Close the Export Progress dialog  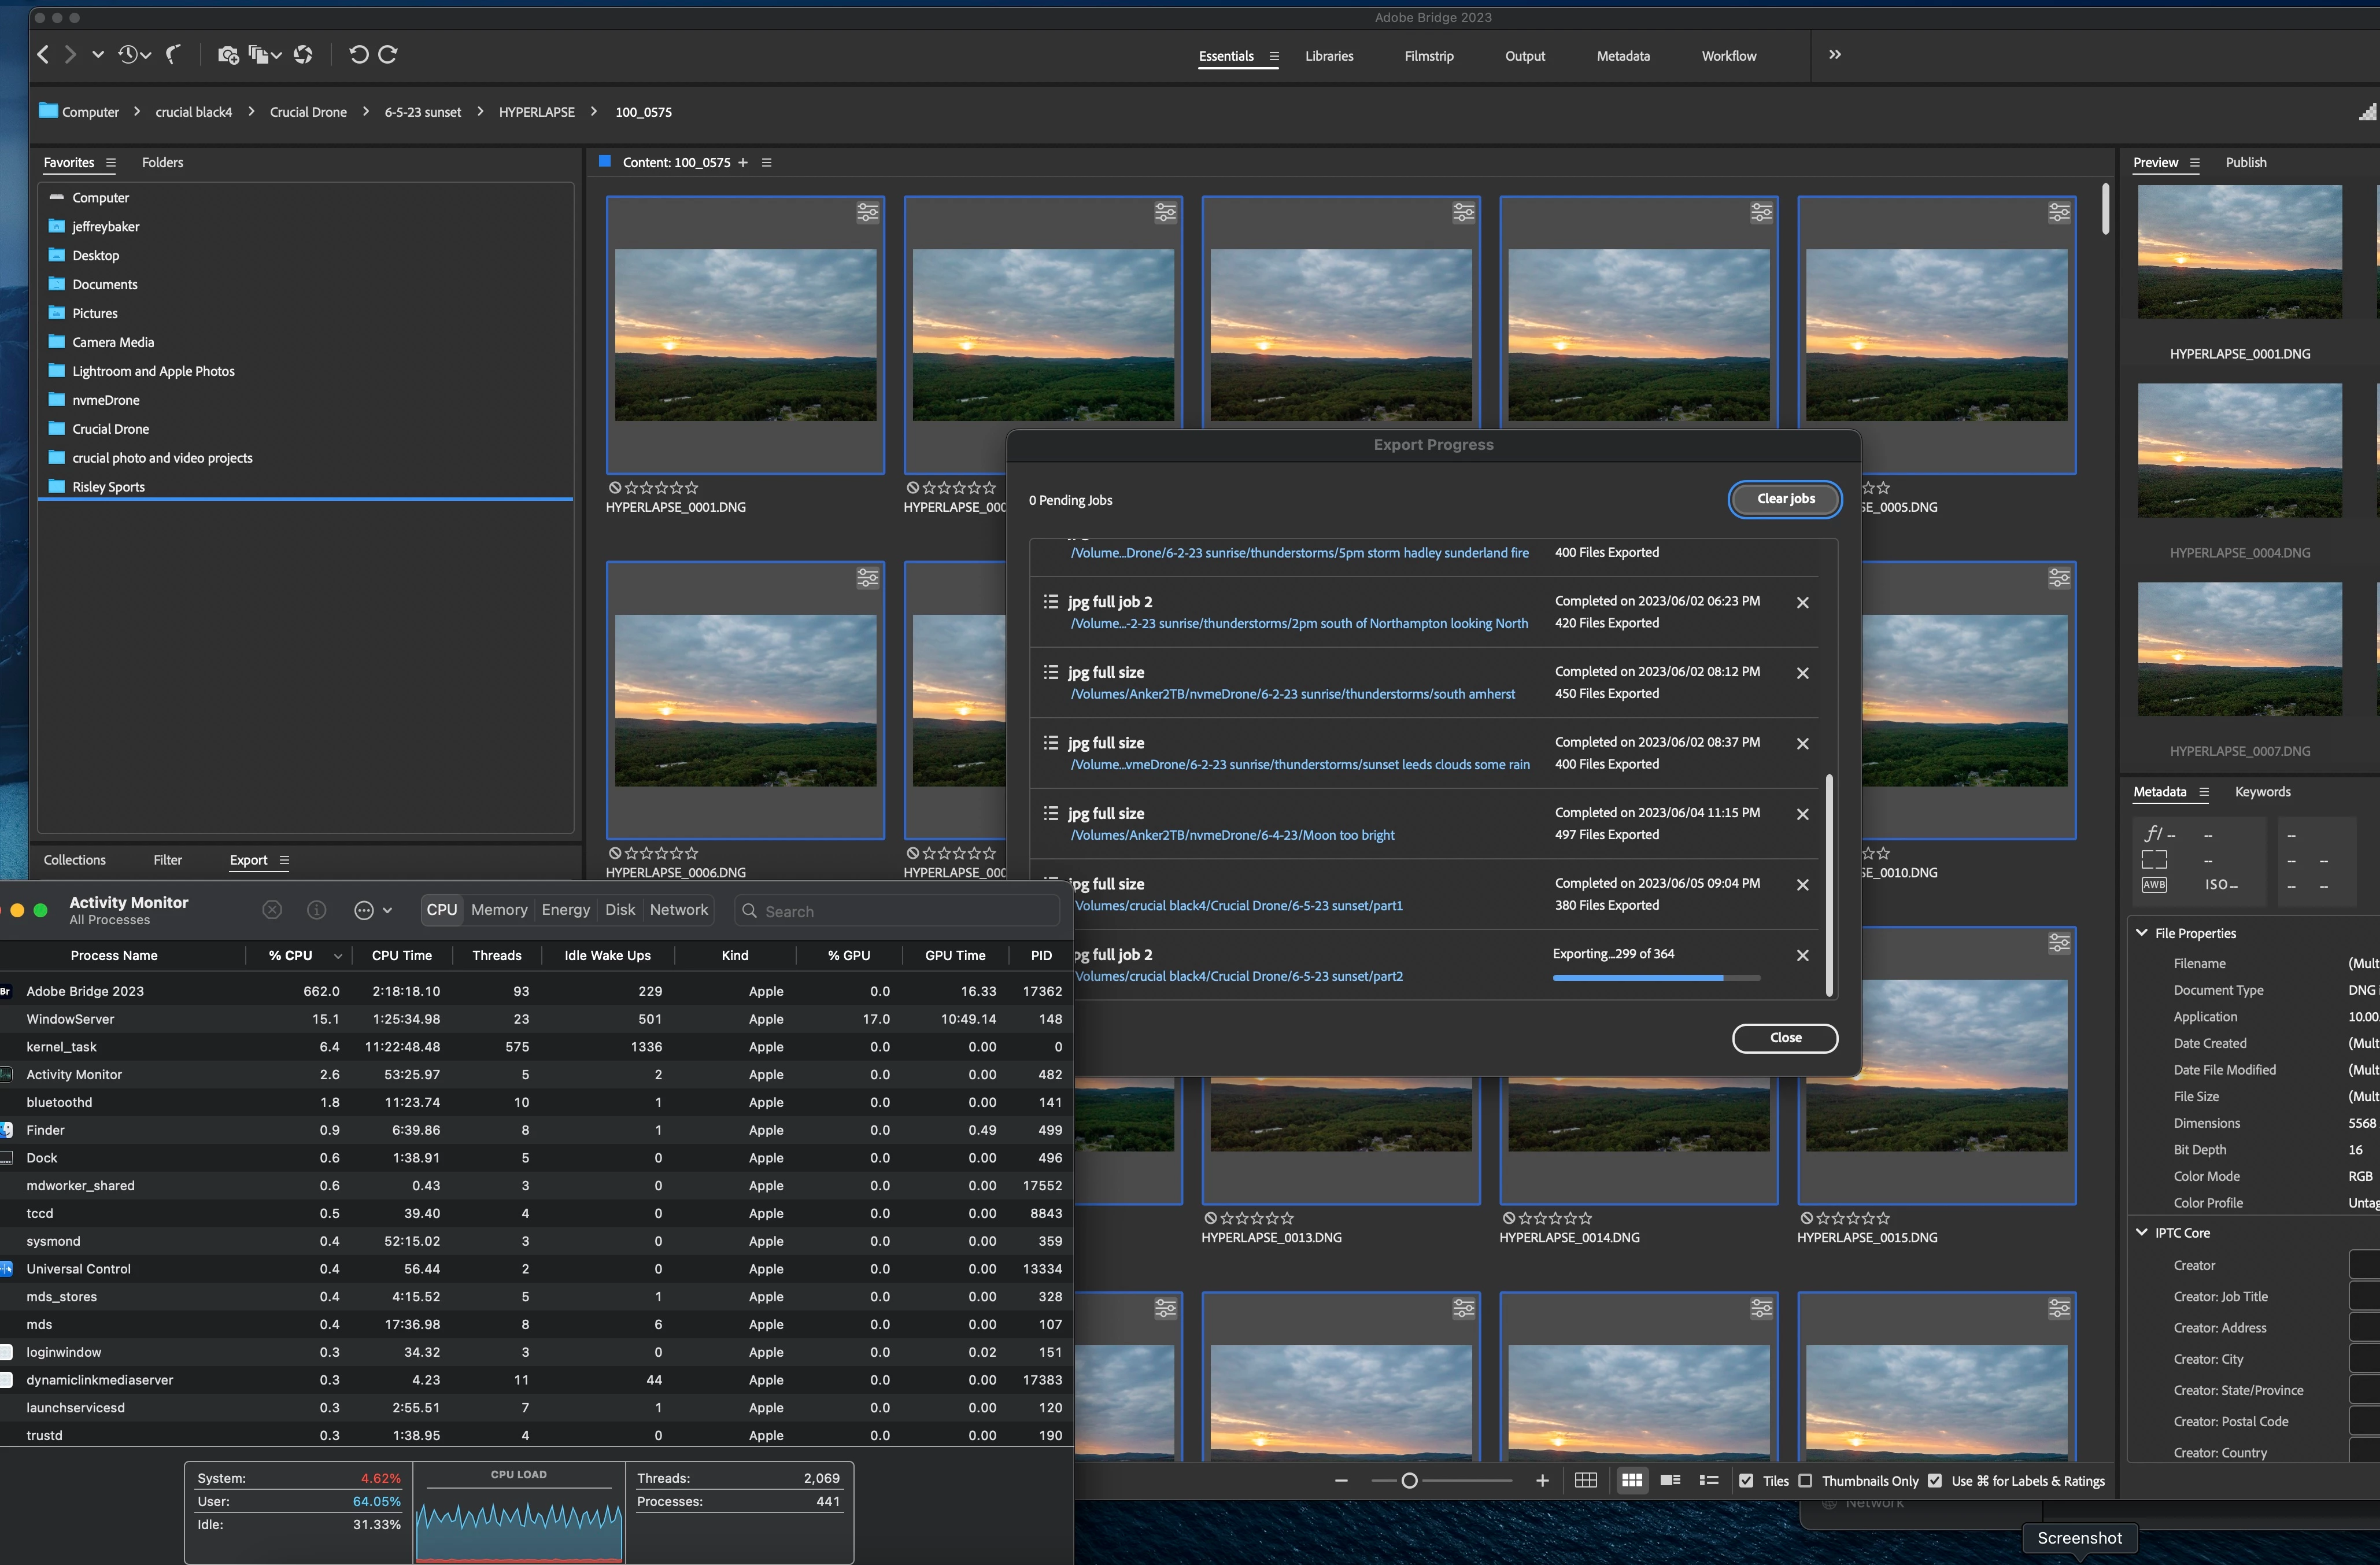click(x=1785, y=1037)
